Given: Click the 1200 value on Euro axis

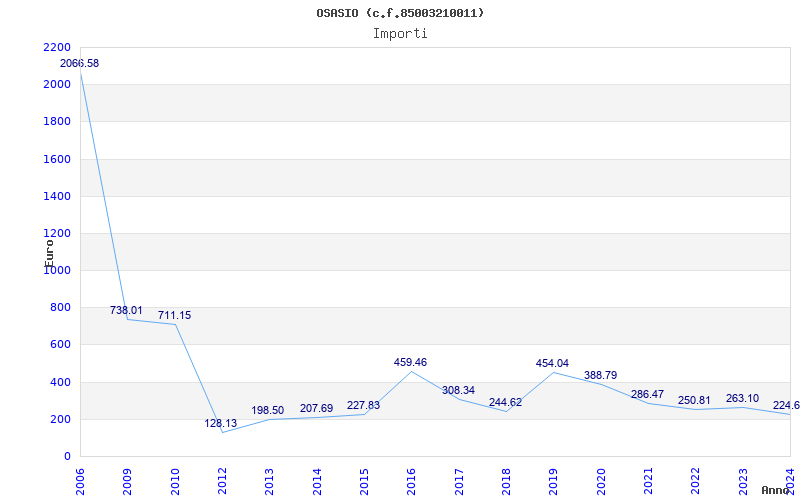Looking at the screenshot, I should 57,234.
